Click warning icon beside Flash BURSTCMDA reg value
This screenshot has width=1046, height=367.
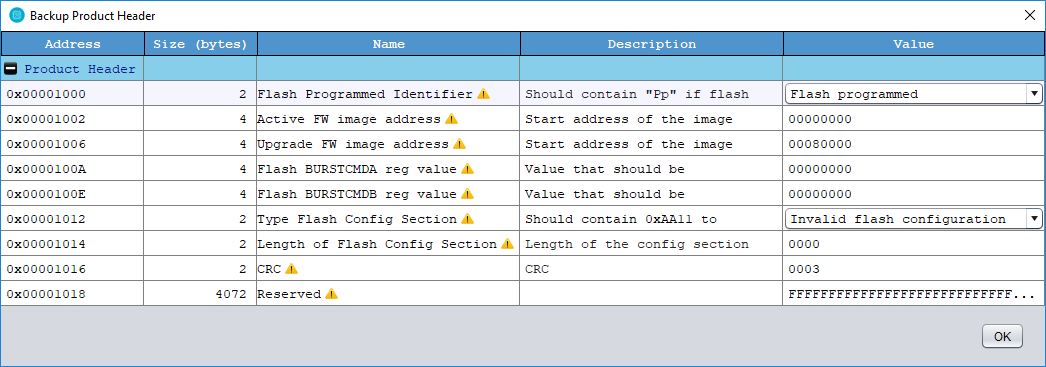[467, 169]
